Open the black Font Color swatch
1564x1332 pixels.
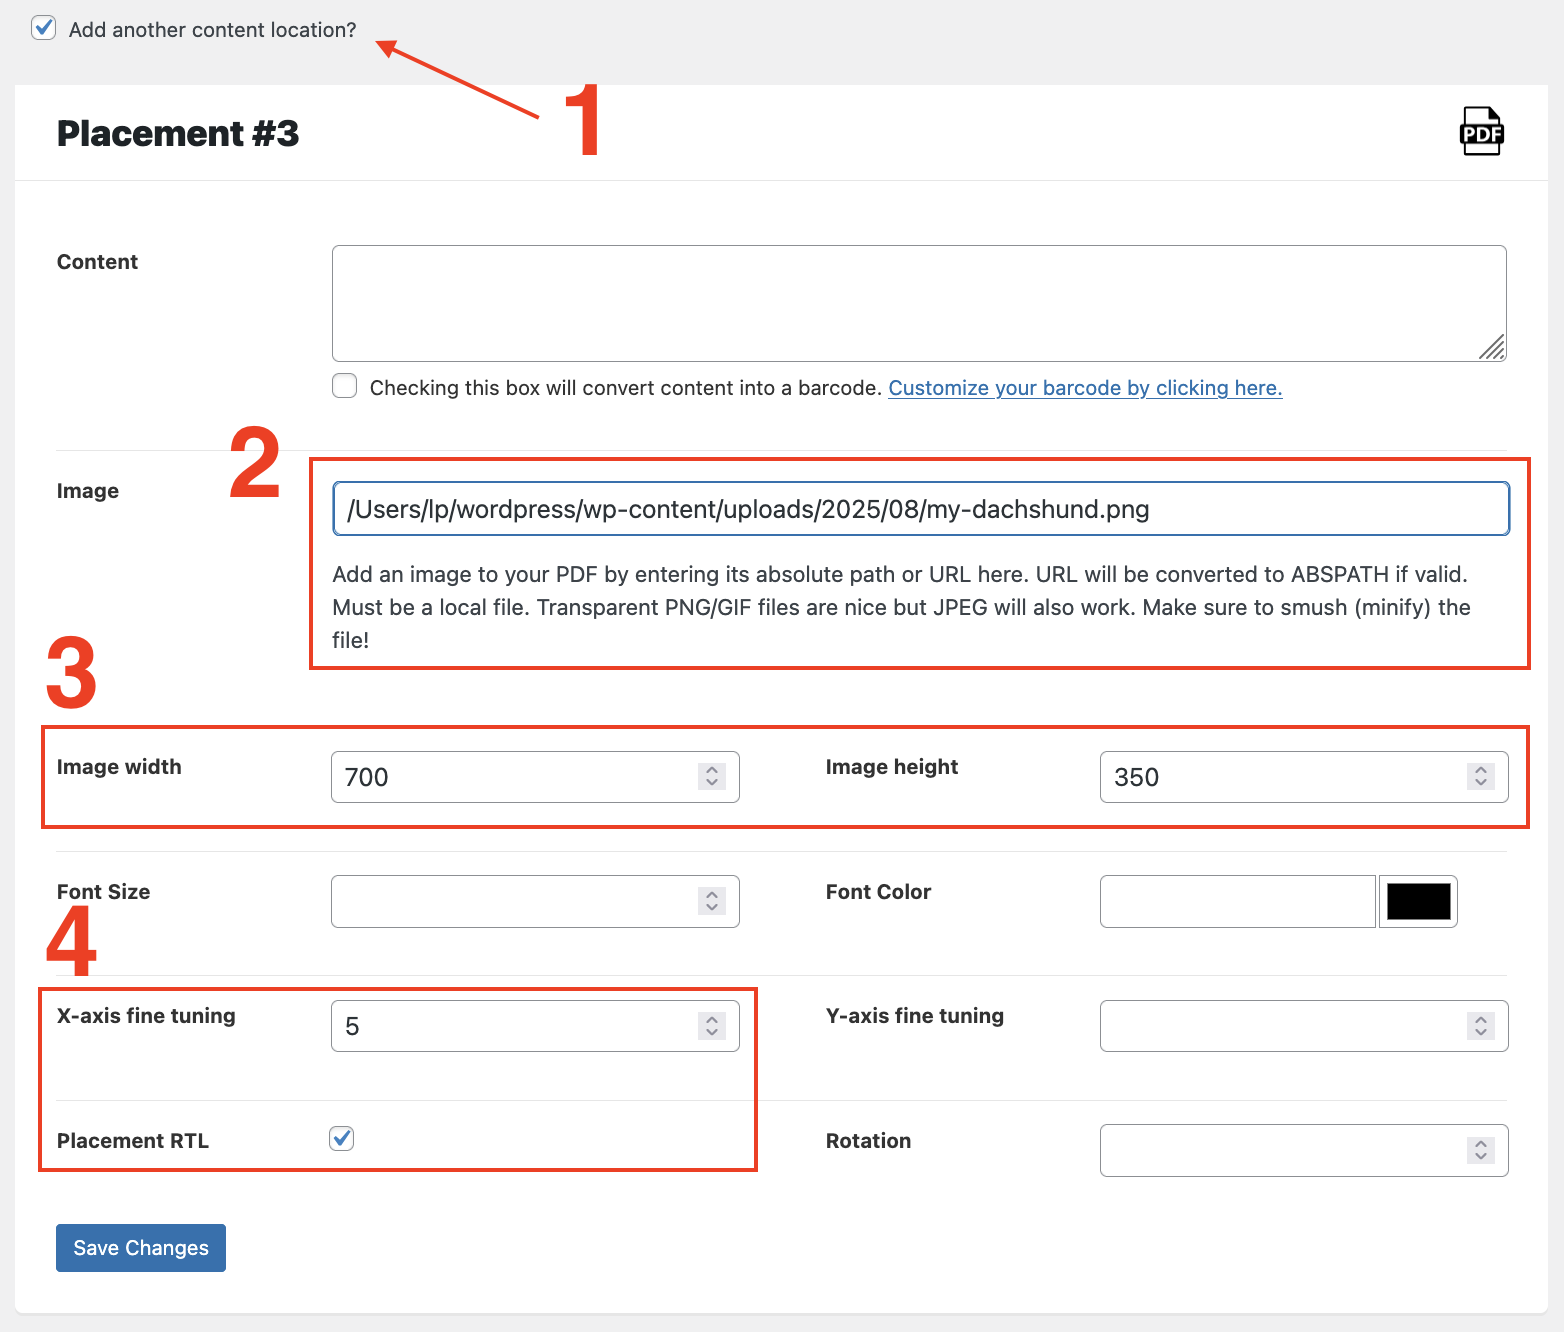(1418, 901)
